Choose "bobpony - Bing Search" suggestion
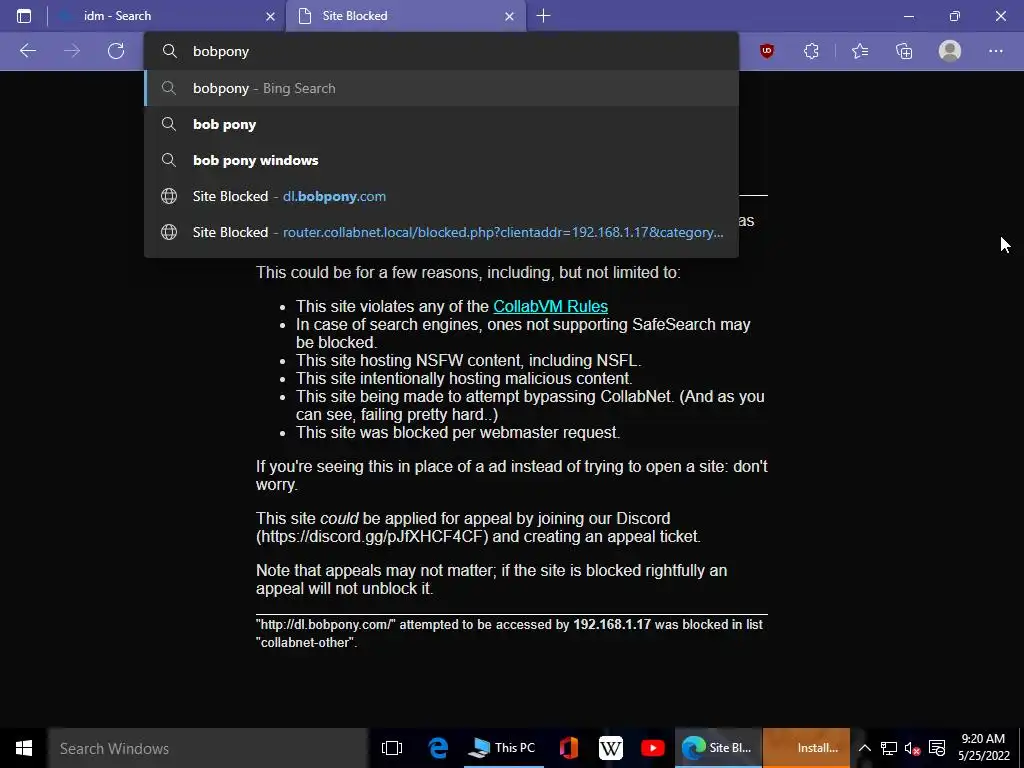The height and width of the screenshot is (768, 1024). click(x=441, y=88)
